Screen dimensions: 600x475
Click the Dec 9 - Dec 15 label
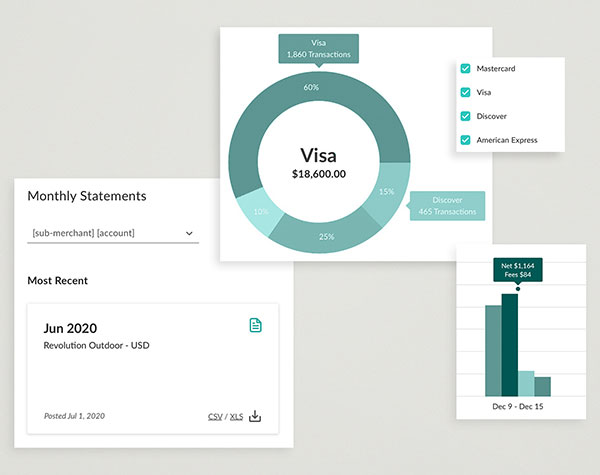point(518,406)
